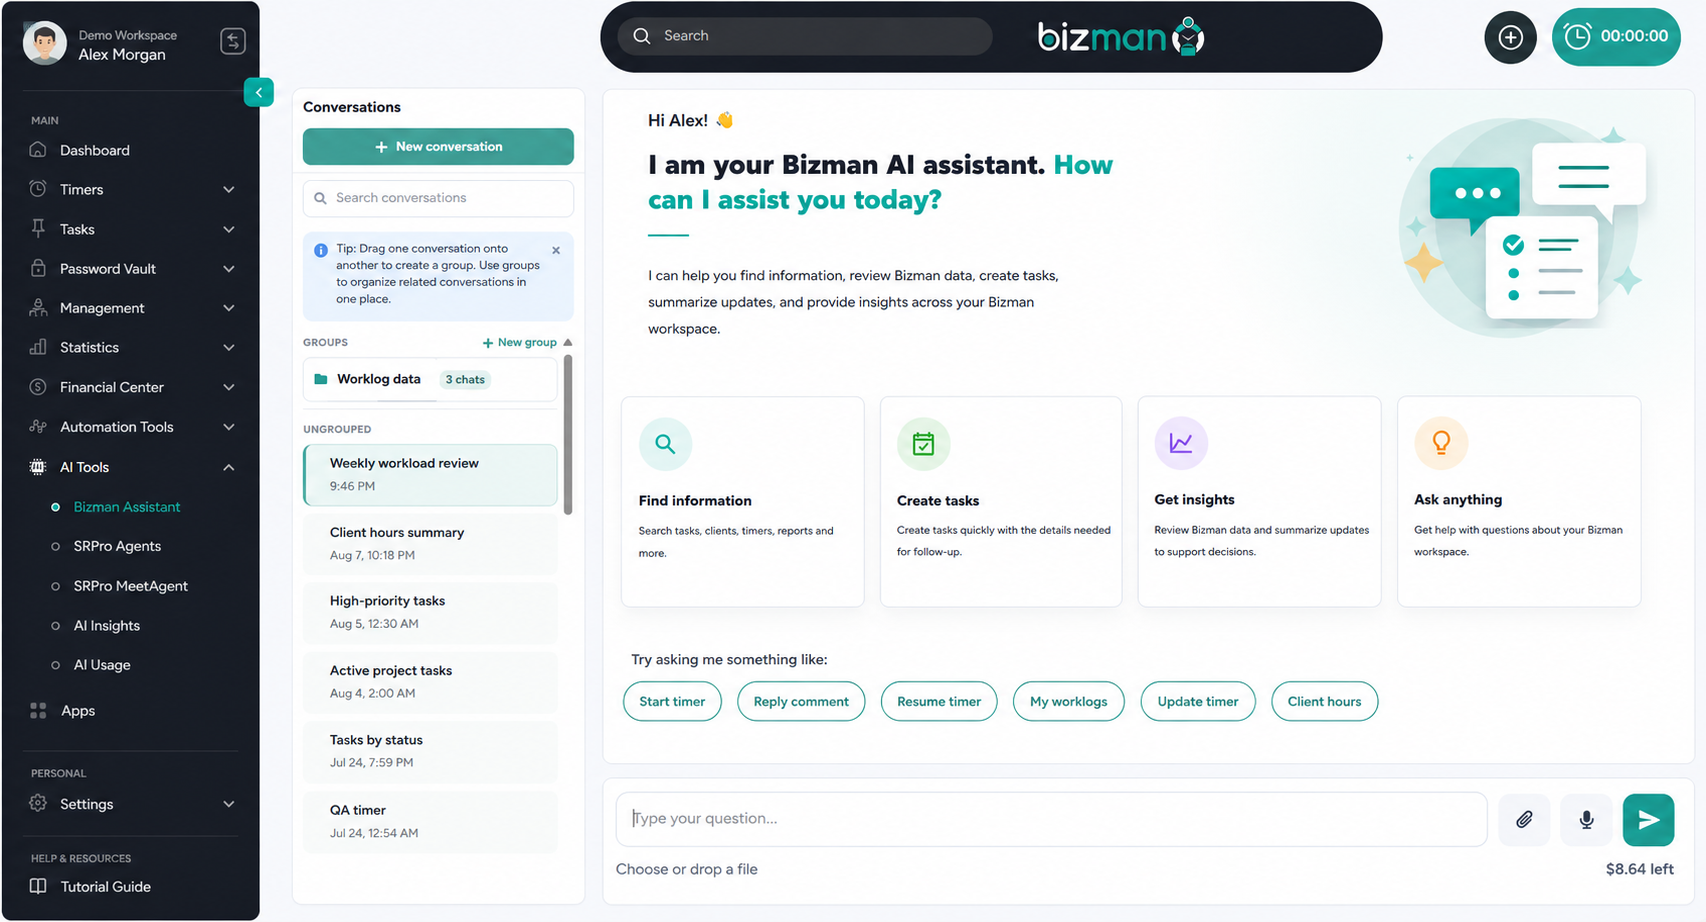
Task: Click the Statistics bar chart icon
Action: click(38, 347)
